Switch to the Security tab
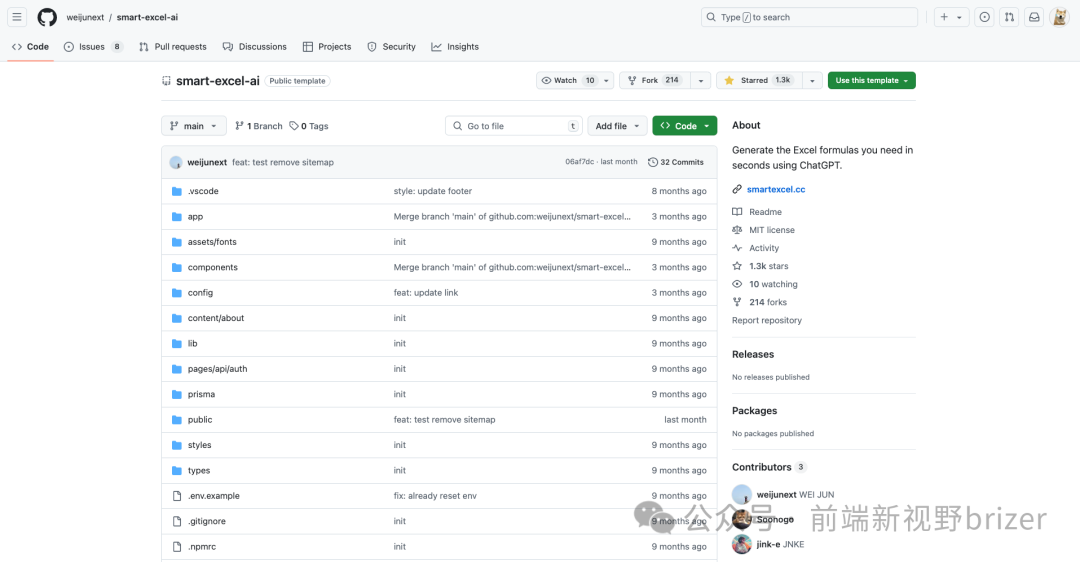 coord(391,47)
